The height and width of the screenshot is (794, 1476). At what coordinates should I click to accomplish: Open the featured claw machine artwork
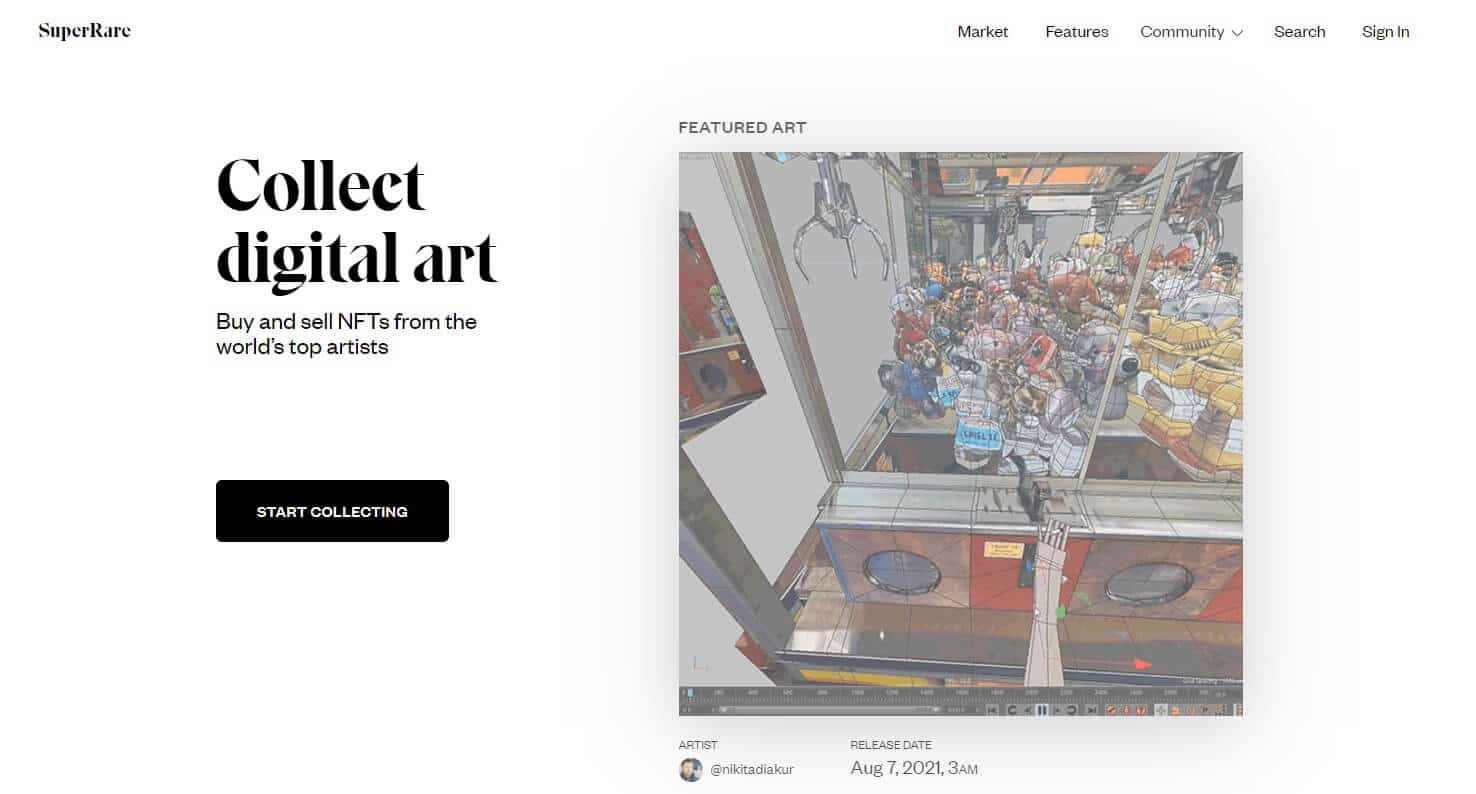point(961,434)
